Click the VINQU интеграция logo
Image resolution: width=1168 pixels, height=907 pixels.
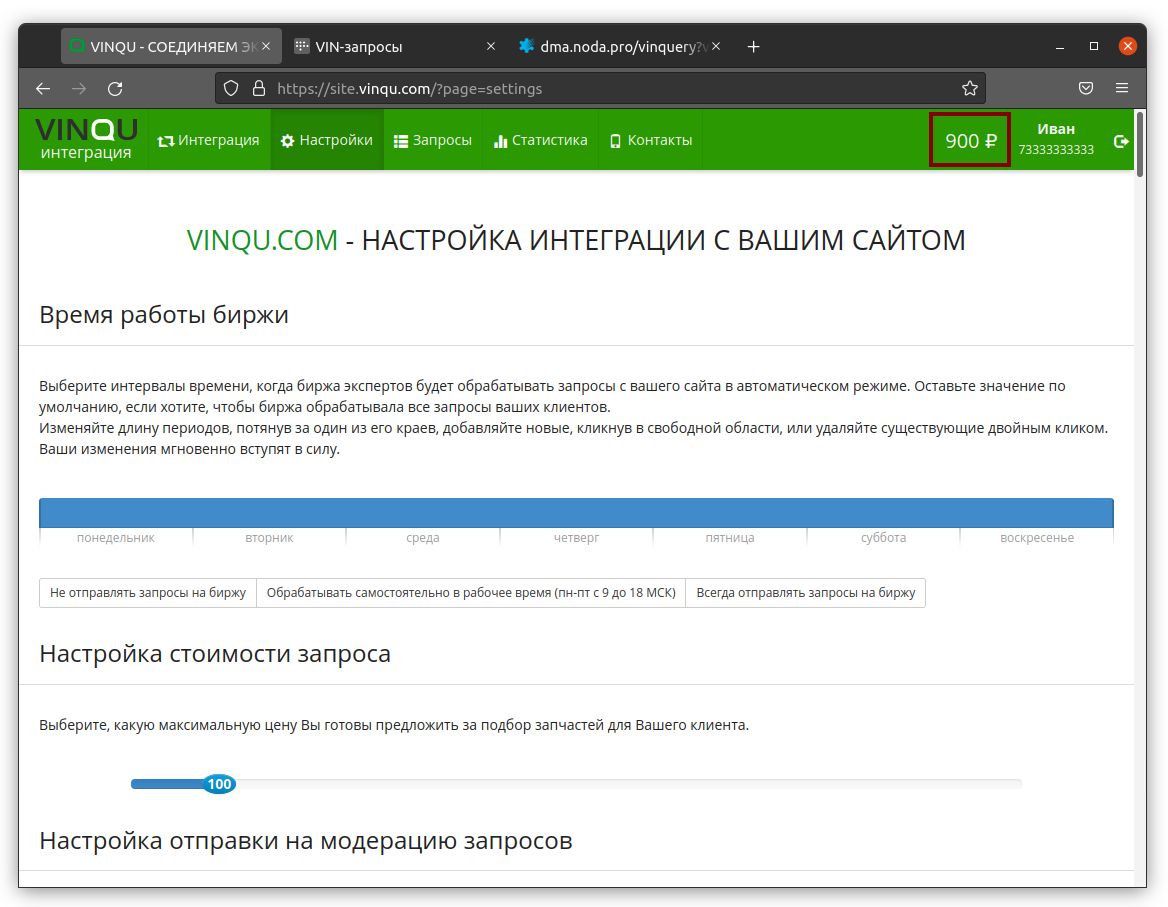pyautogui.click(x=86, y=139)
